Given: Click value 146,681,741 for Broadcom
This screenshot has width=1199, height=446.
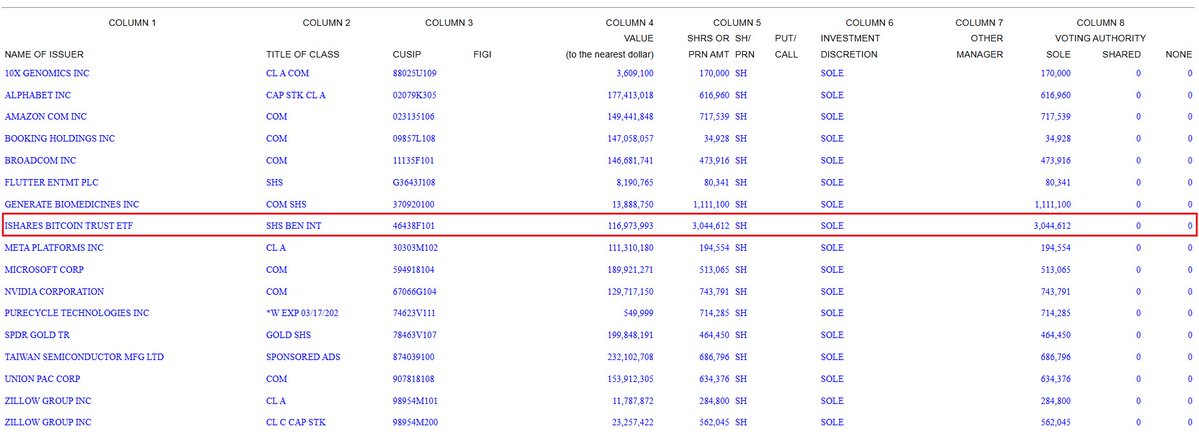Looking at the screenshot, I should [x=630, y=161].
